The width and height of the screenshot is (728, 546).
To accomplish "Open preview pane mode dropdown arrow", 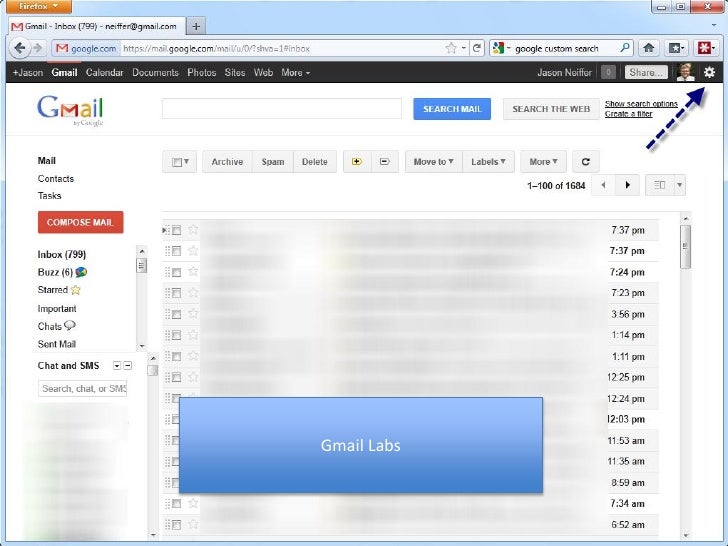I will point(679,185).
